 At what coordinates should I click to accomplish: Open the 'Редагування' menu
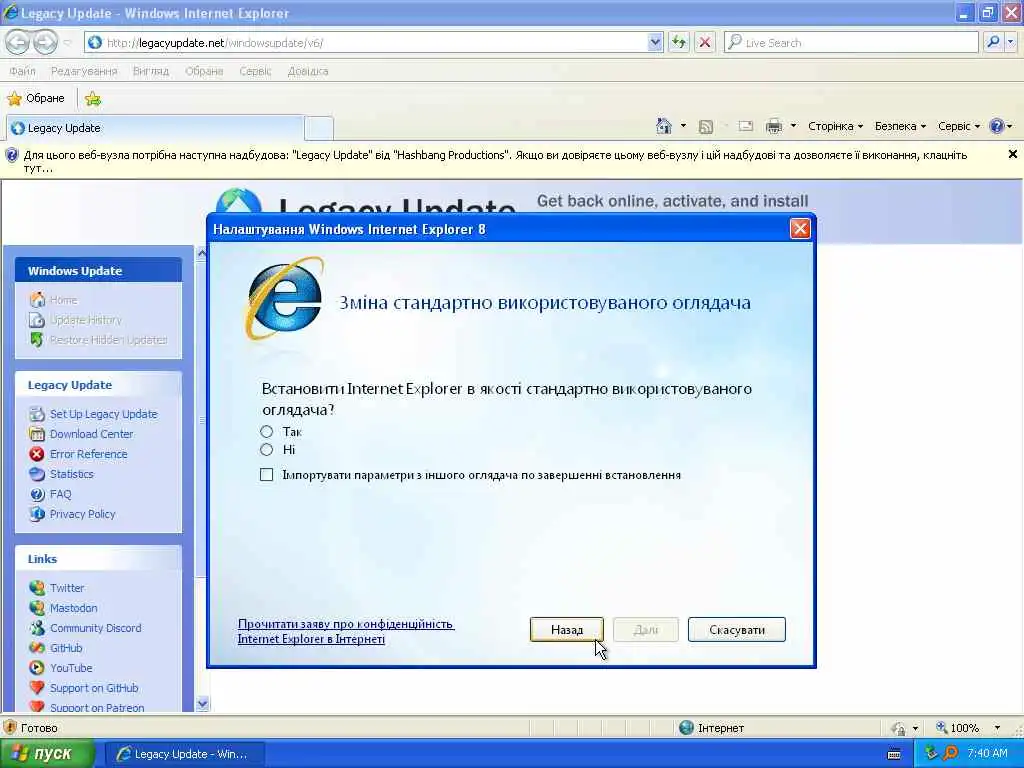pos(84,71)
